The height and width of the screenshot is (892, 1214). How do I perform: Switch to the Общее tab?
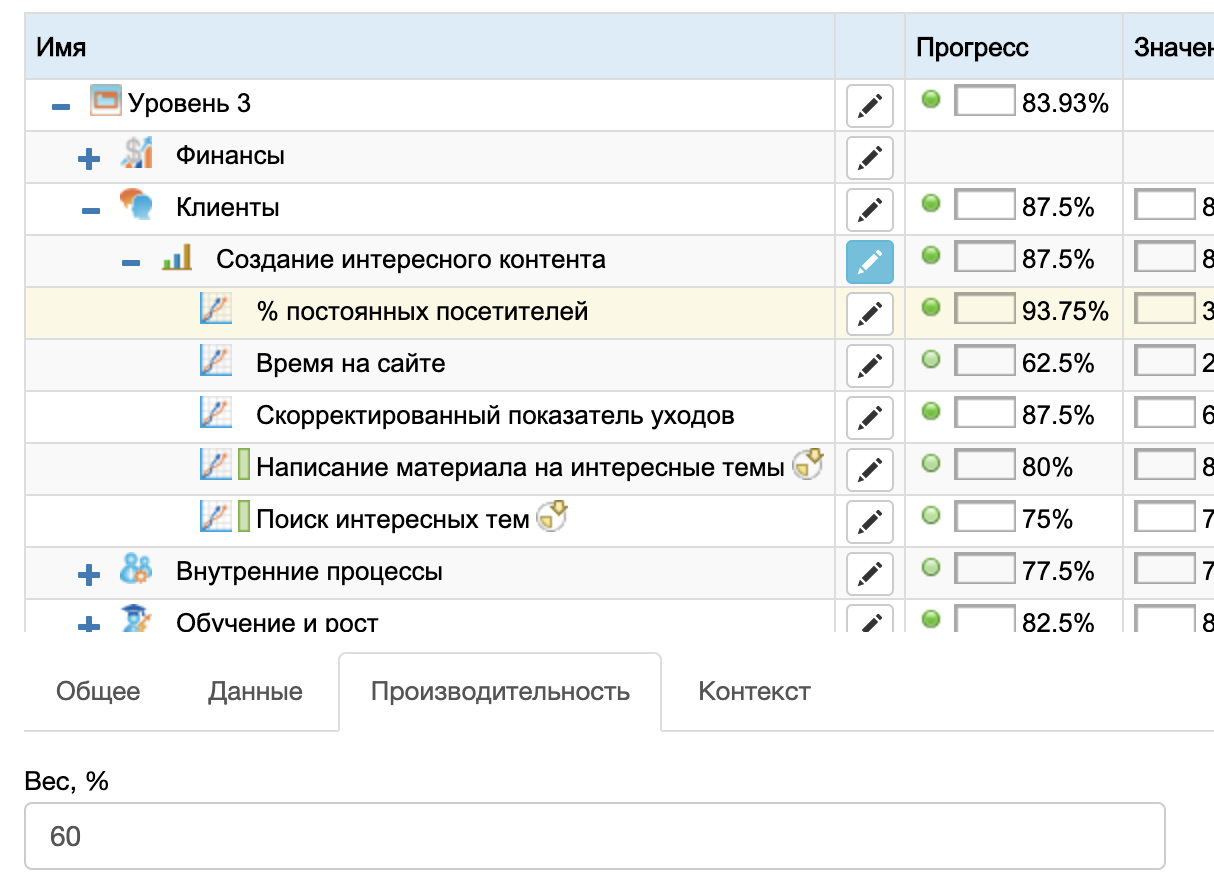[x=98, y=692]
